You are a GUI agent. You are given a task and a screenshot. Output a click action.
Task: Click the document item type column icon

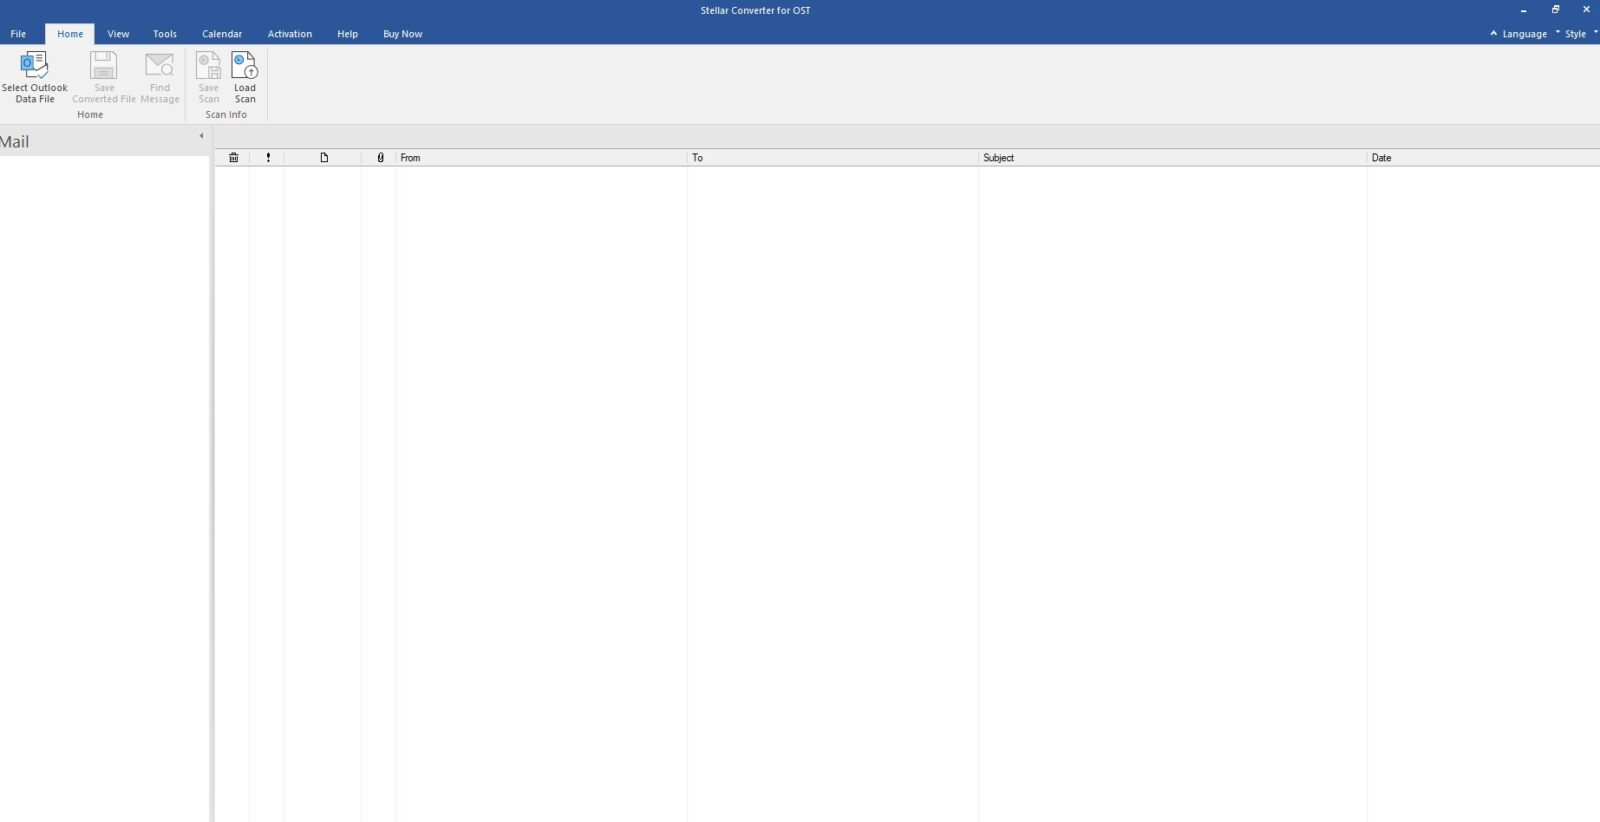click(324, 158)
